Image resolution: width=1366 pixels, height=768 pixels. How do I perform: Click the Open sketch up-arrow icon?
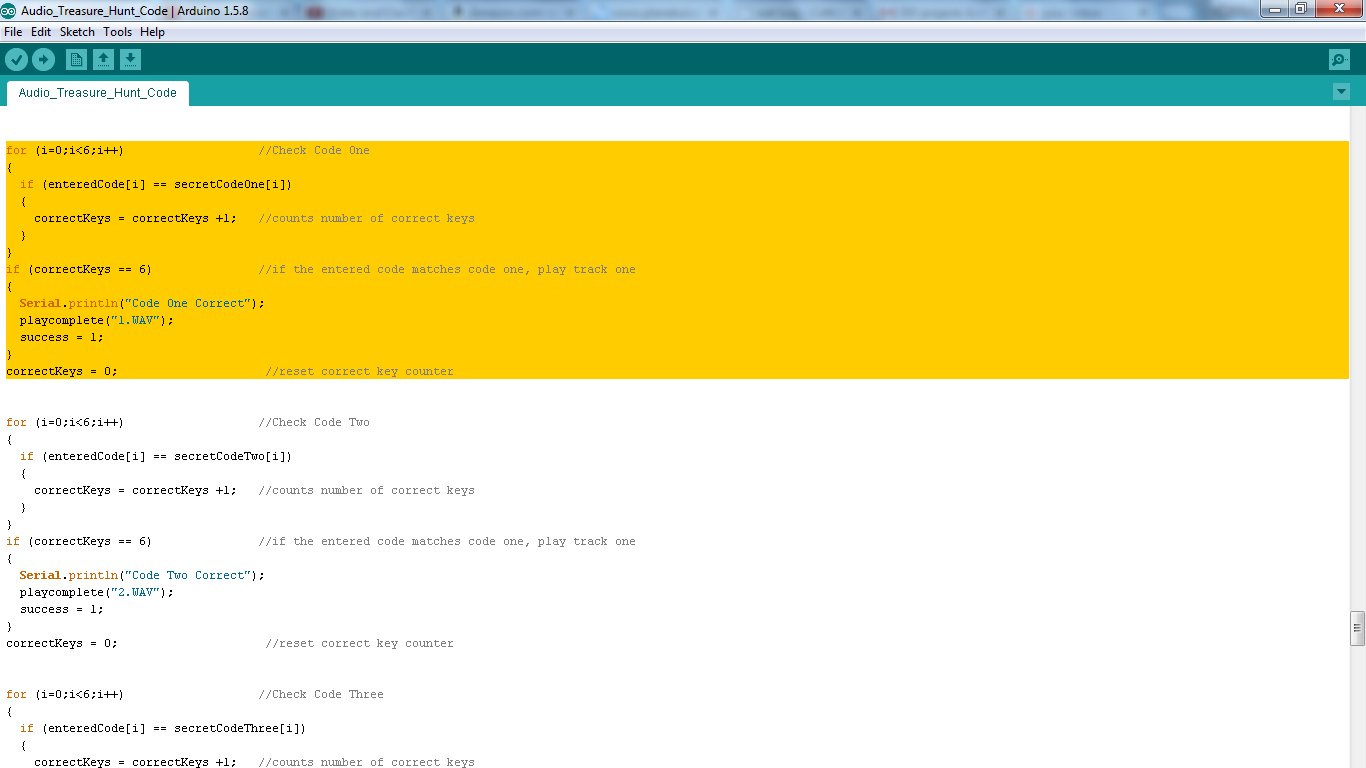click(x=103, y=60)
